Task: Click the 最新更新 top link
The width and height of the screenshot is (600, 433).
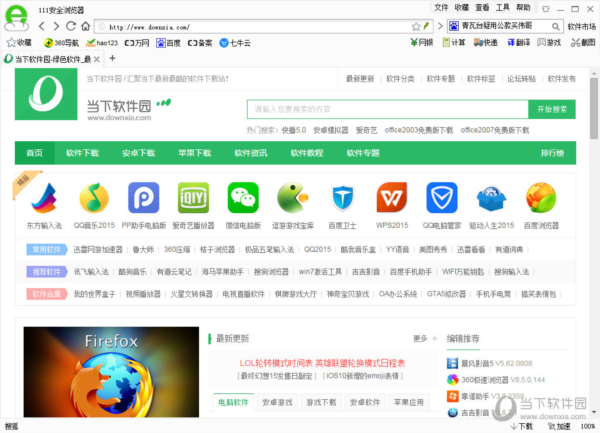Action: [x=360, y=79]
